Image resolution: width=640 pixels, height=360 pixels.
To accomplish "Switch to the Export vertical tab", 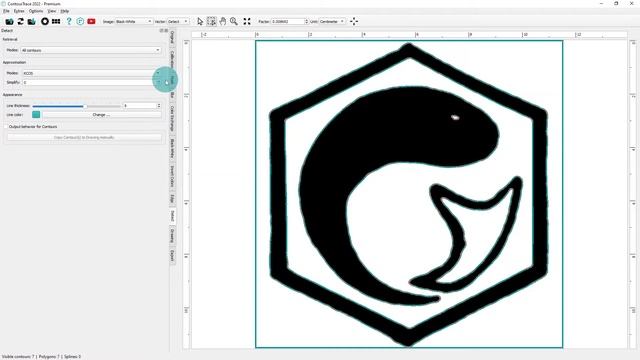I will [172, 256].
